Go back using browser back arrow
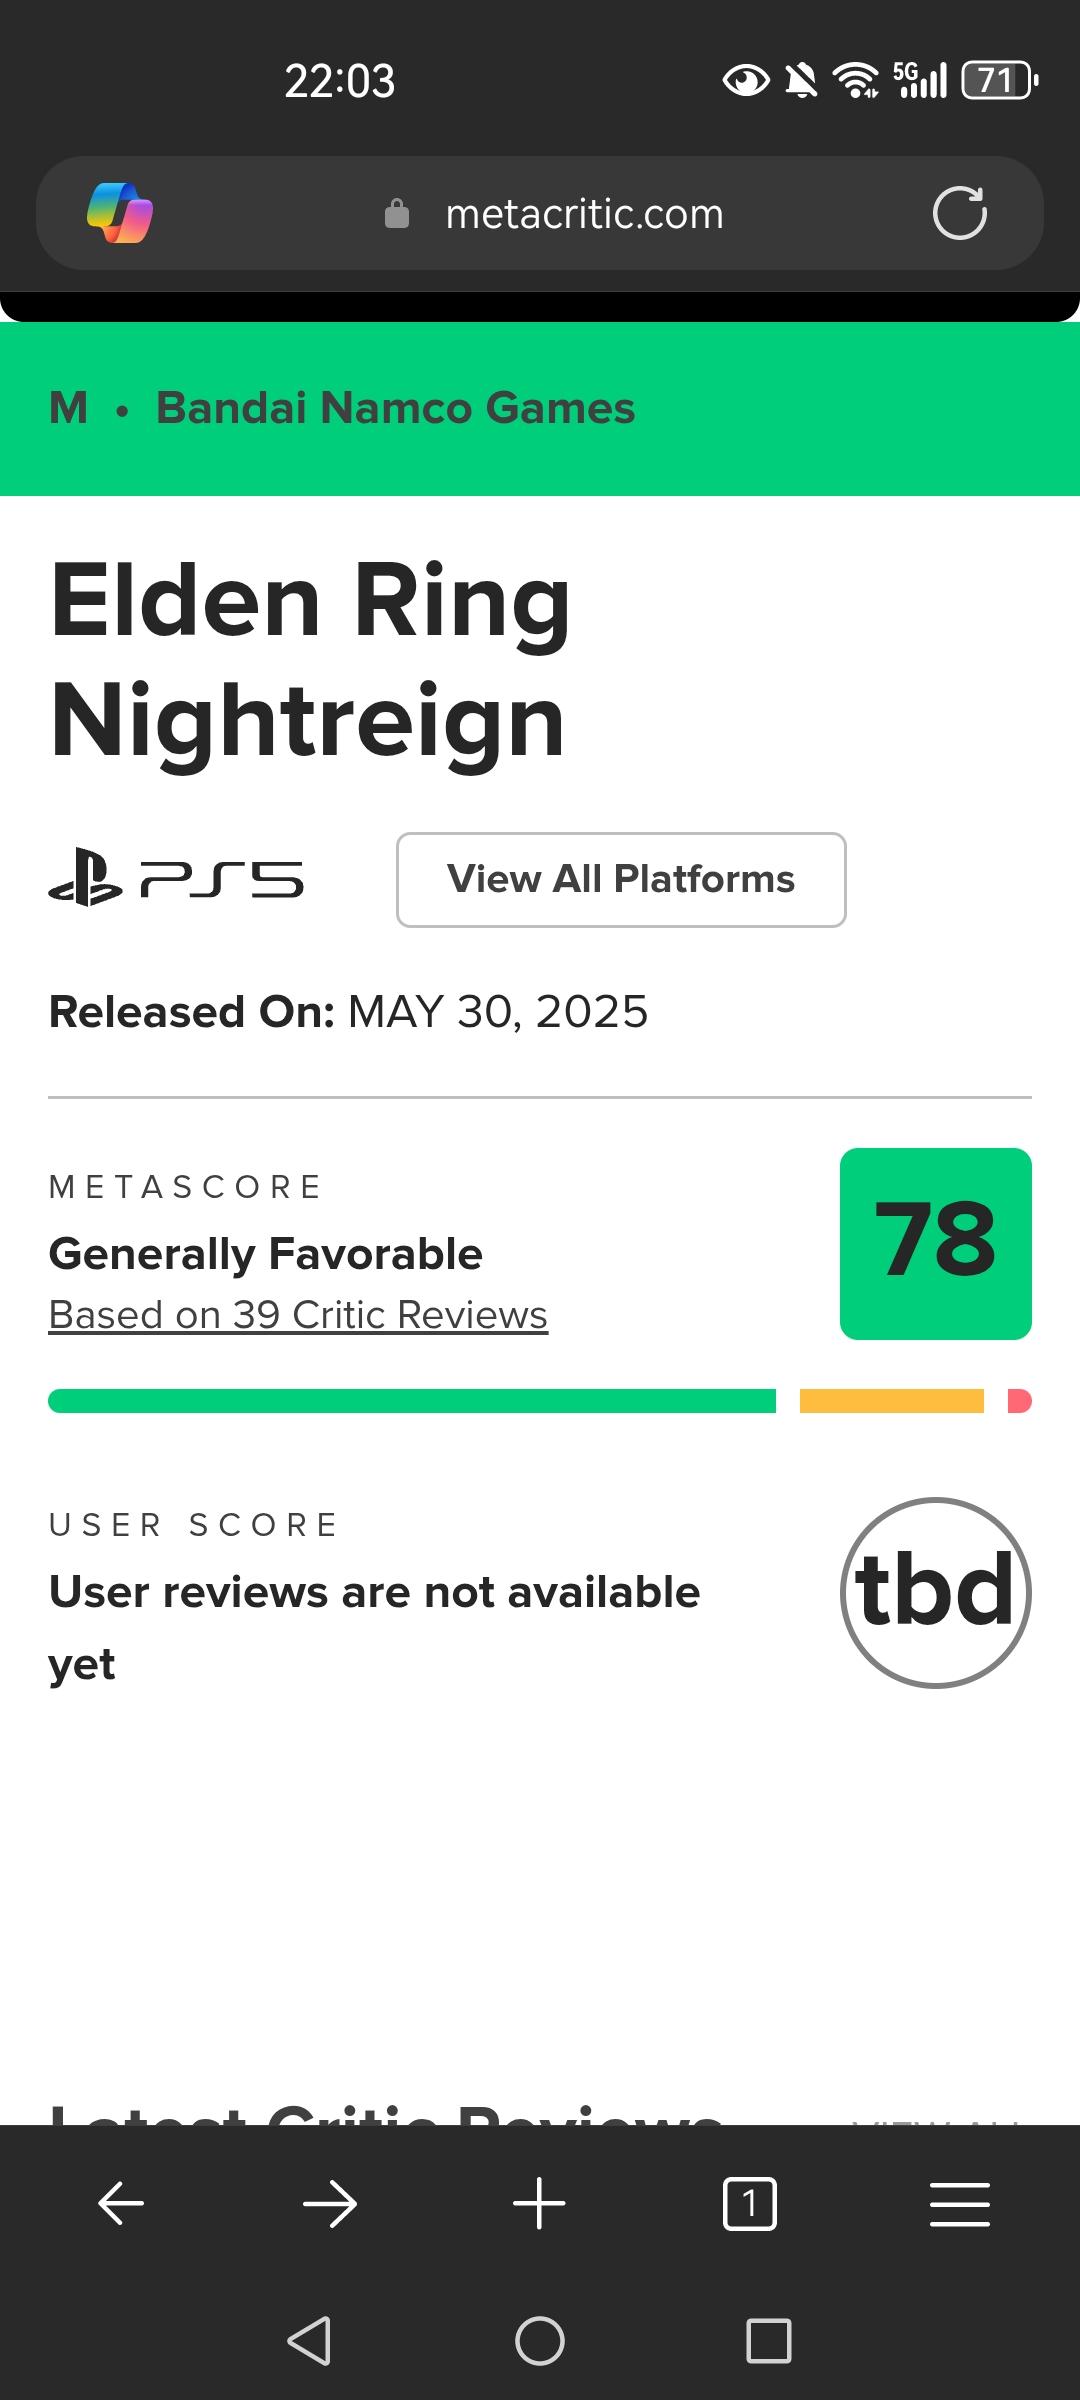Viewport: 1080px width, 2400px height. tap(121, 2203)
